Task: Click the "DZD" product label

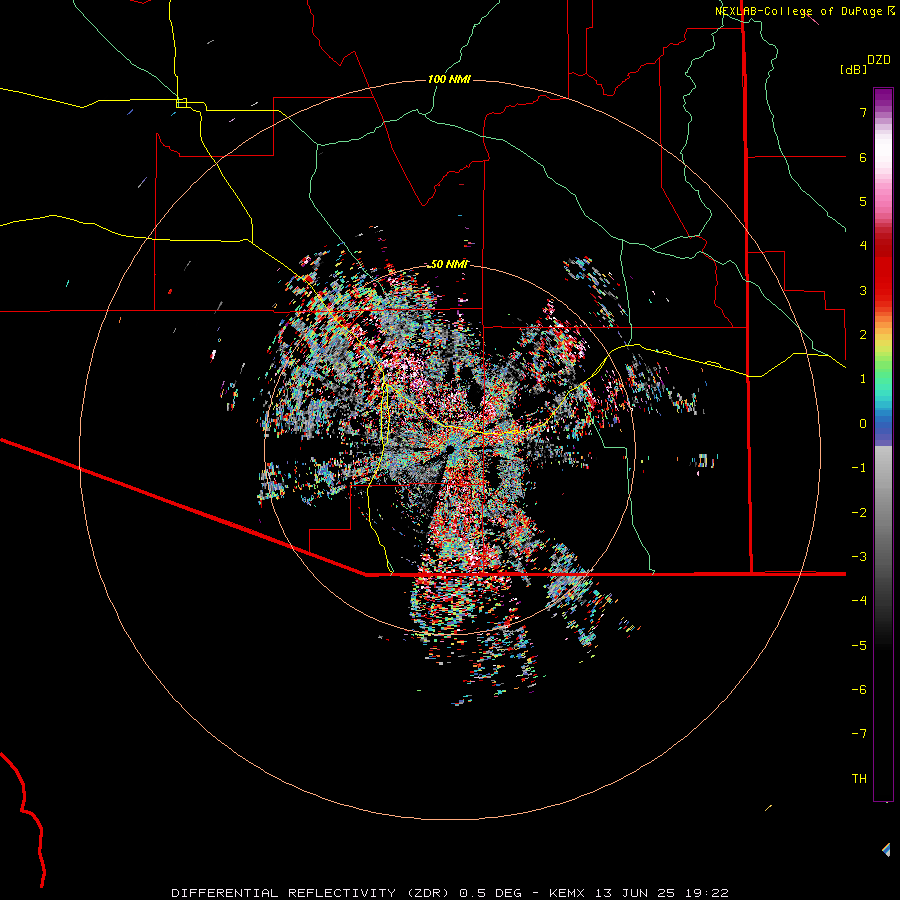Action: tap(879, 60)
